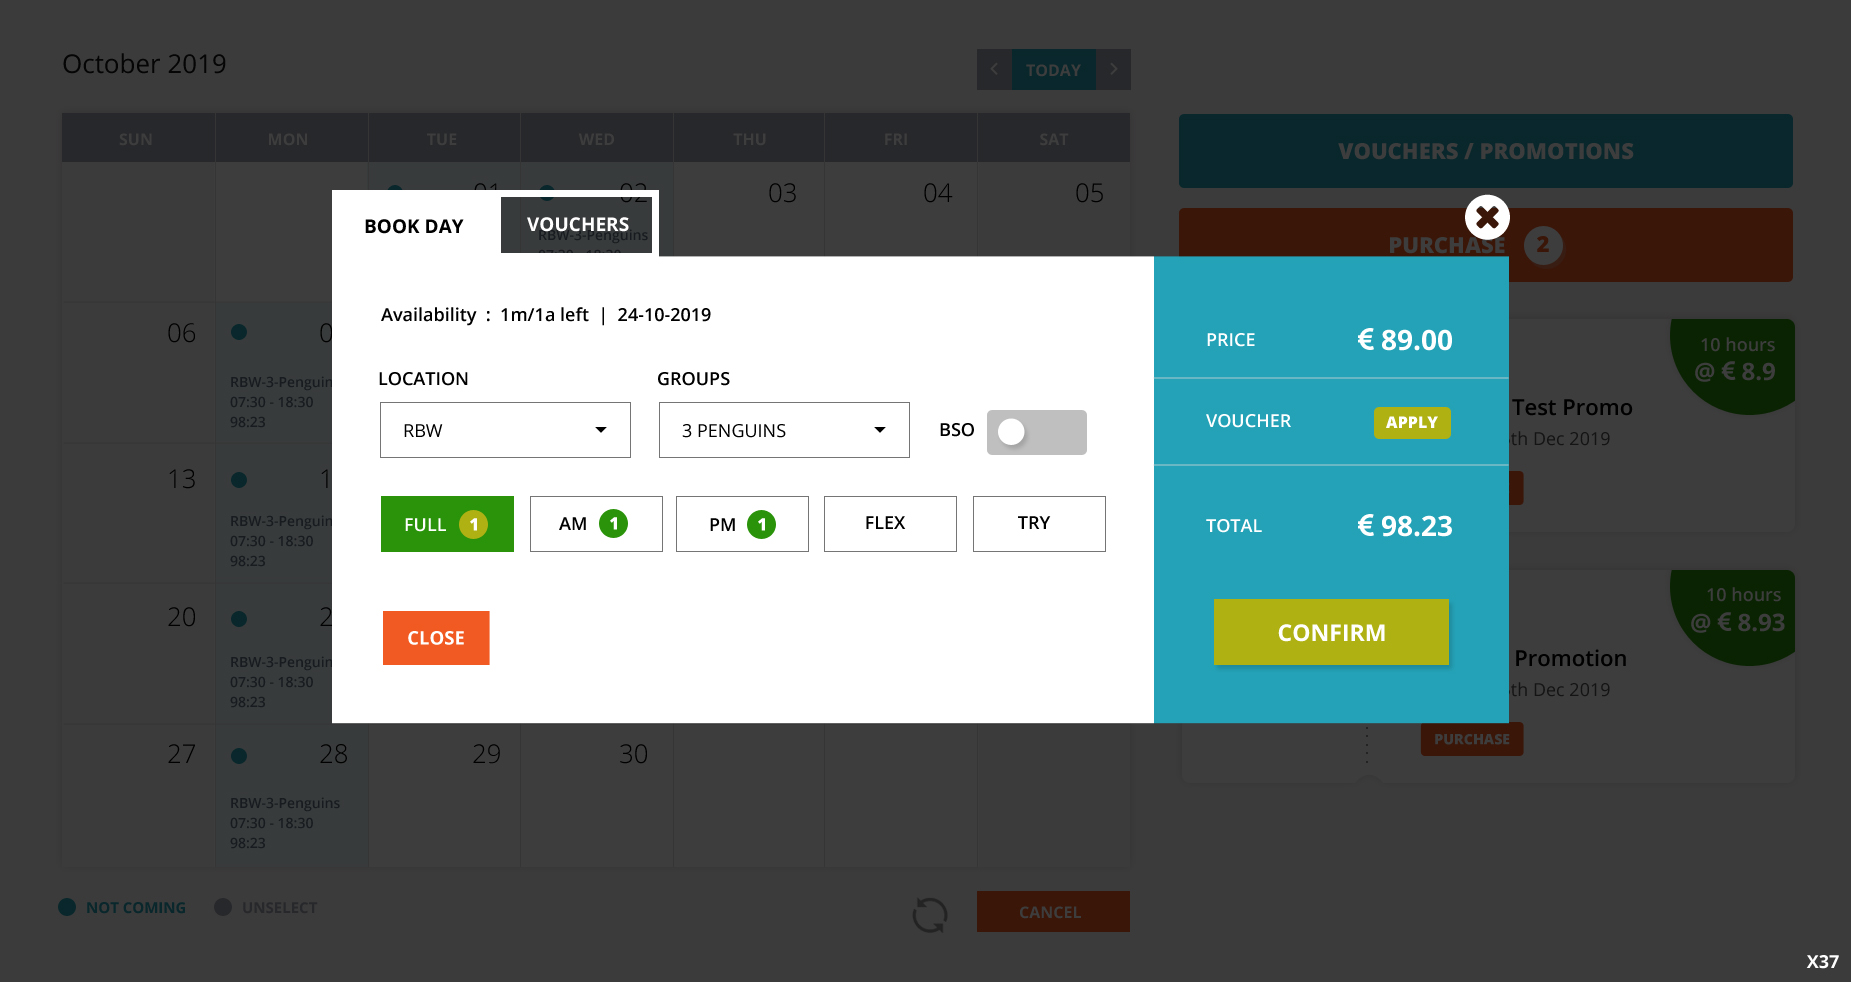Image resolution: width=1851 pixels, height=982 pixels.
Task: Click the orange Close button
Action: (x=436, y=638)
